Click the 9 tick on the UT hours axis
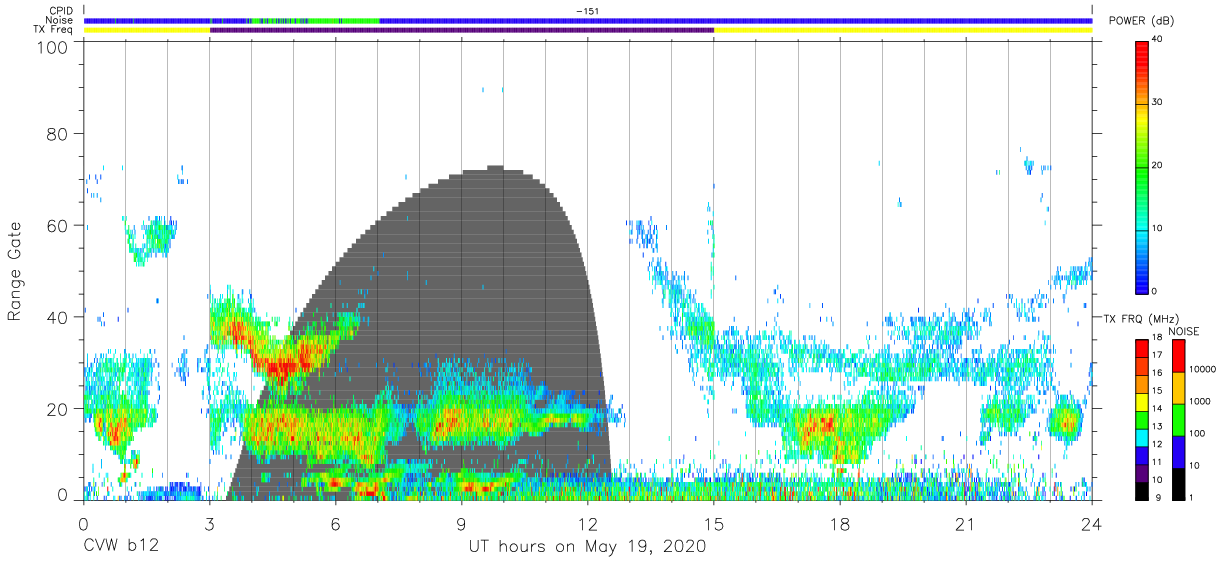This screenshot has height=567, width=1228. tap(461, 524)
